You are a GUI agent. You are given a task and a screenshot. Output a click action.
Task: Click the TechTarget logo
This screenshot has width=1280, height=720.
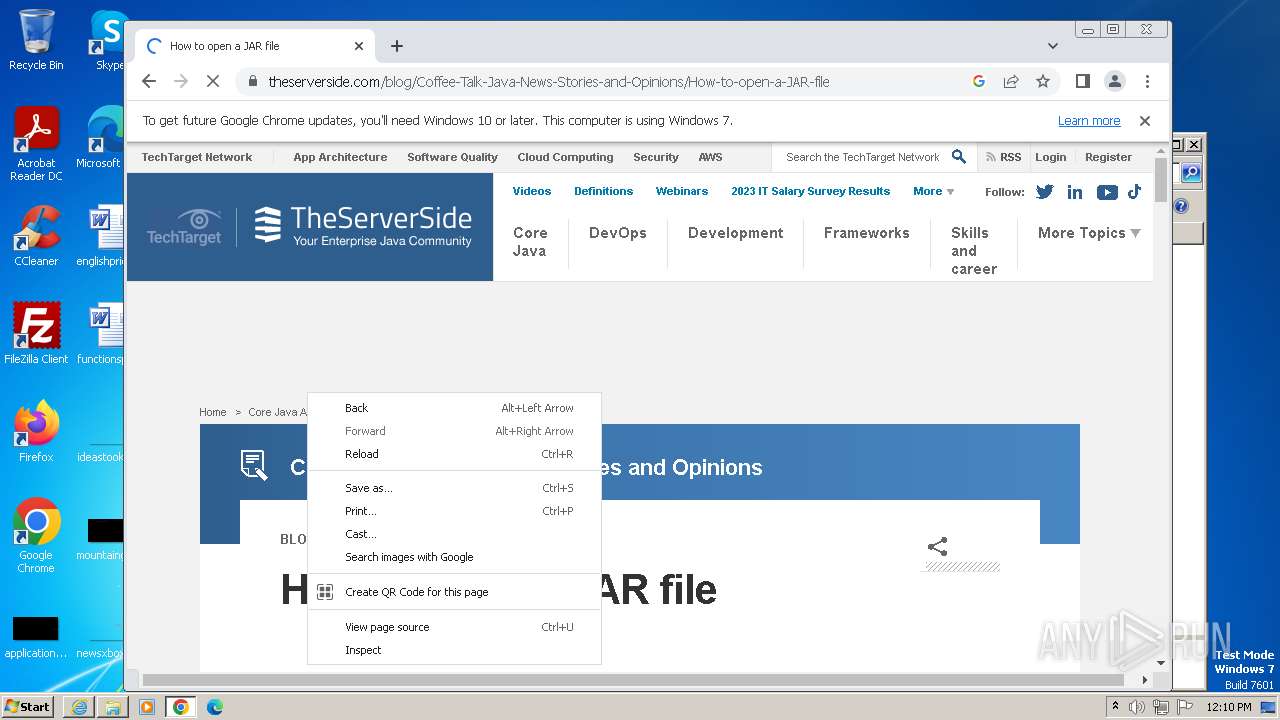184,227
